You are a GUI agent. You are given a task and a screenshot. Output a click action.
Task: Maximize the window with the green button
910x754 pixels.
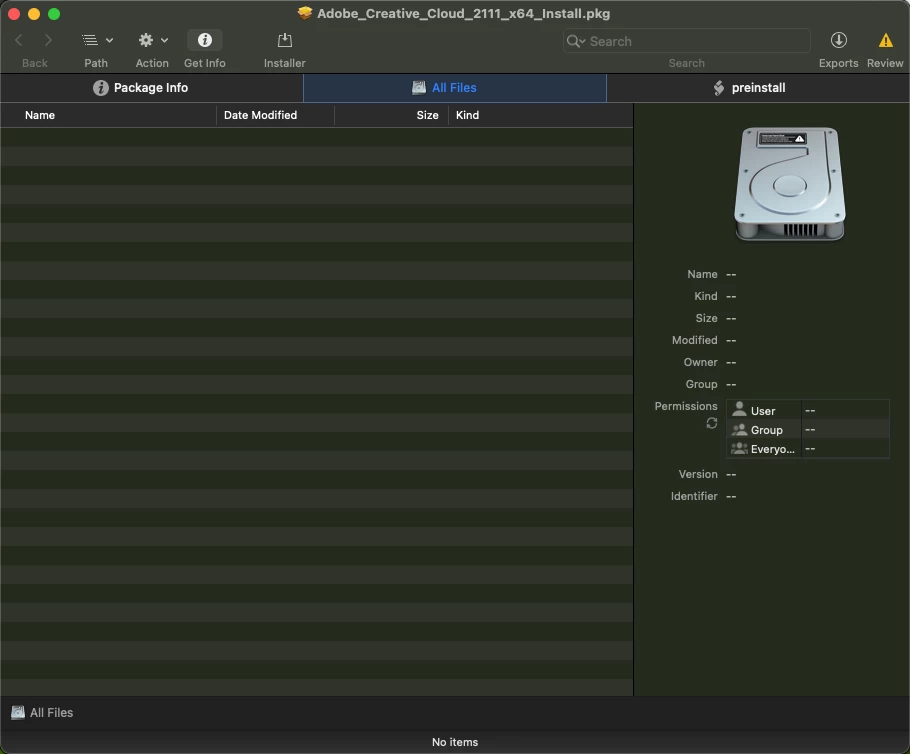click(54, 14)
